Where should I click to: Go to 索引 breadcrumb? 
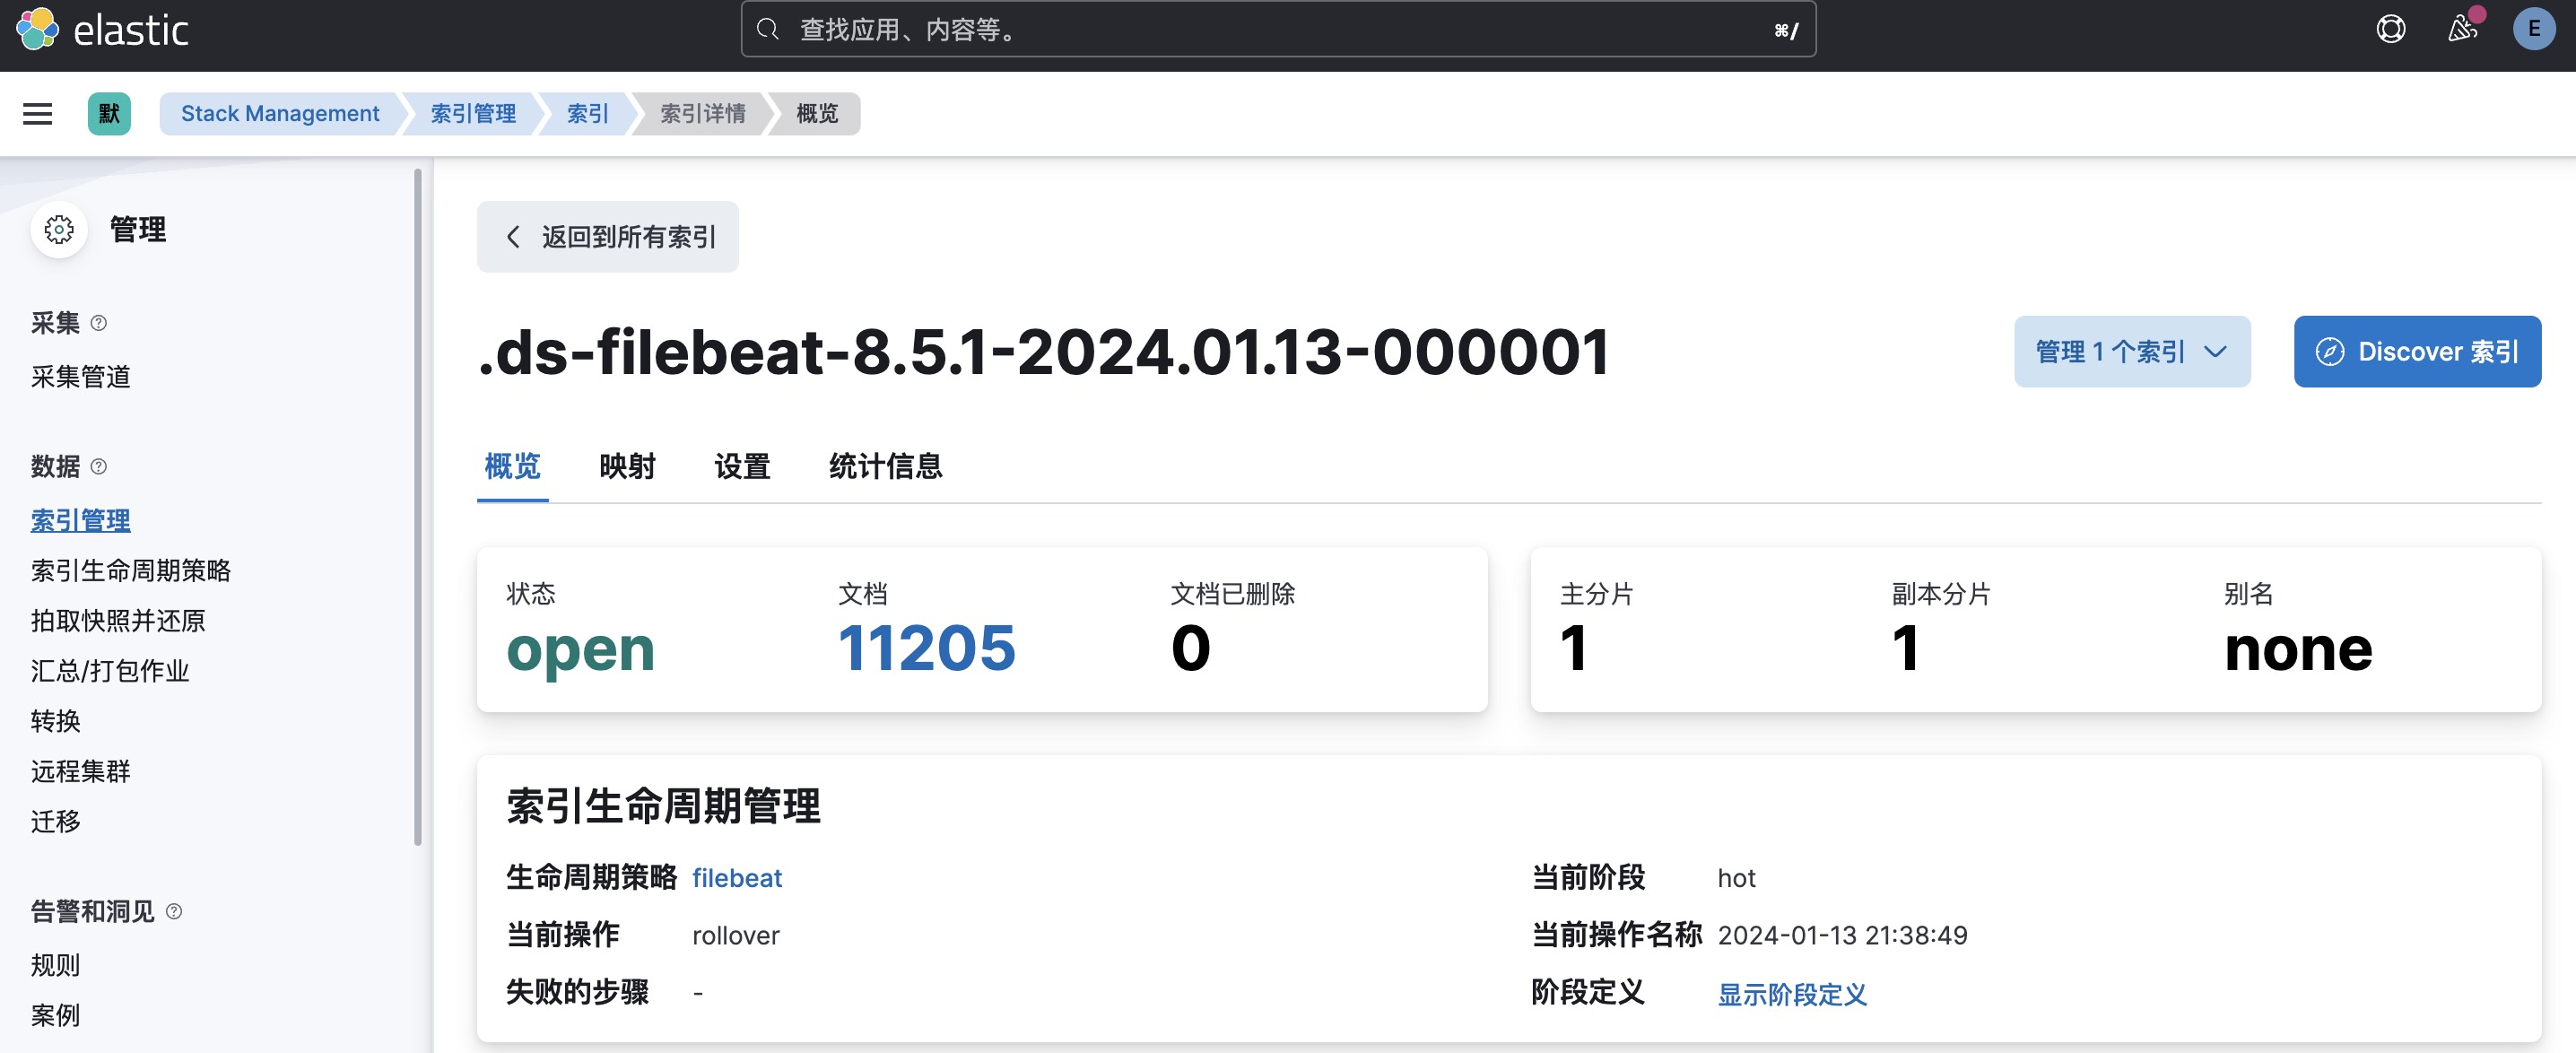[588, 114]
